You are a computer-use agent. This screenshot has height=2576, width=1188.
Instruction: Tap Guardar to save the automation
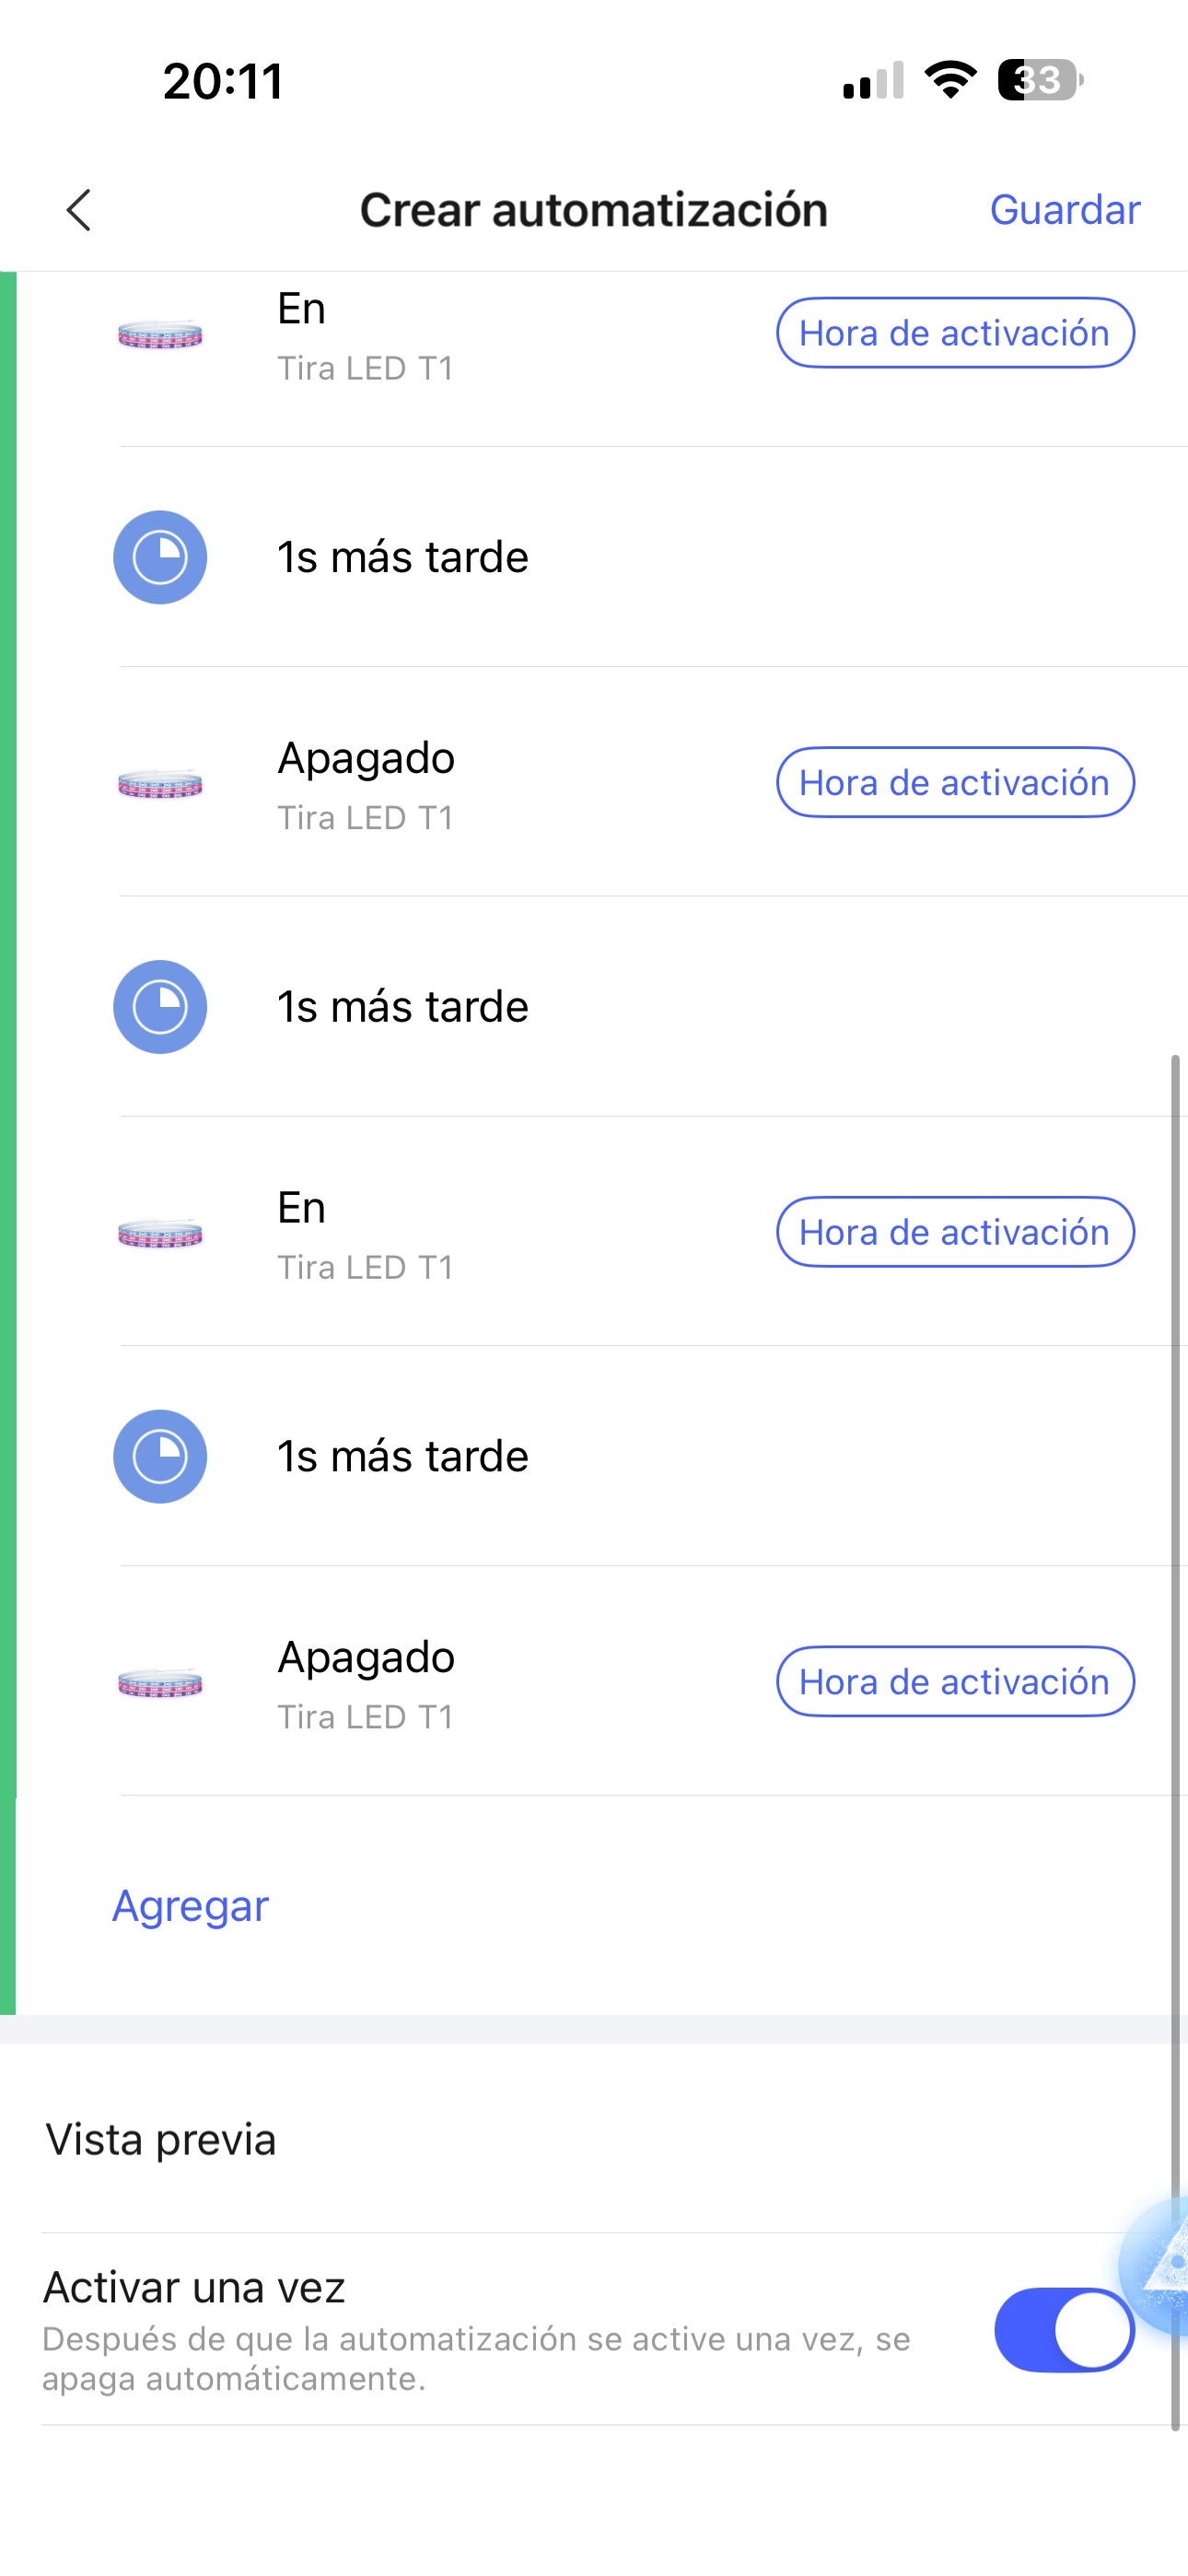[x=1064, y=210]
